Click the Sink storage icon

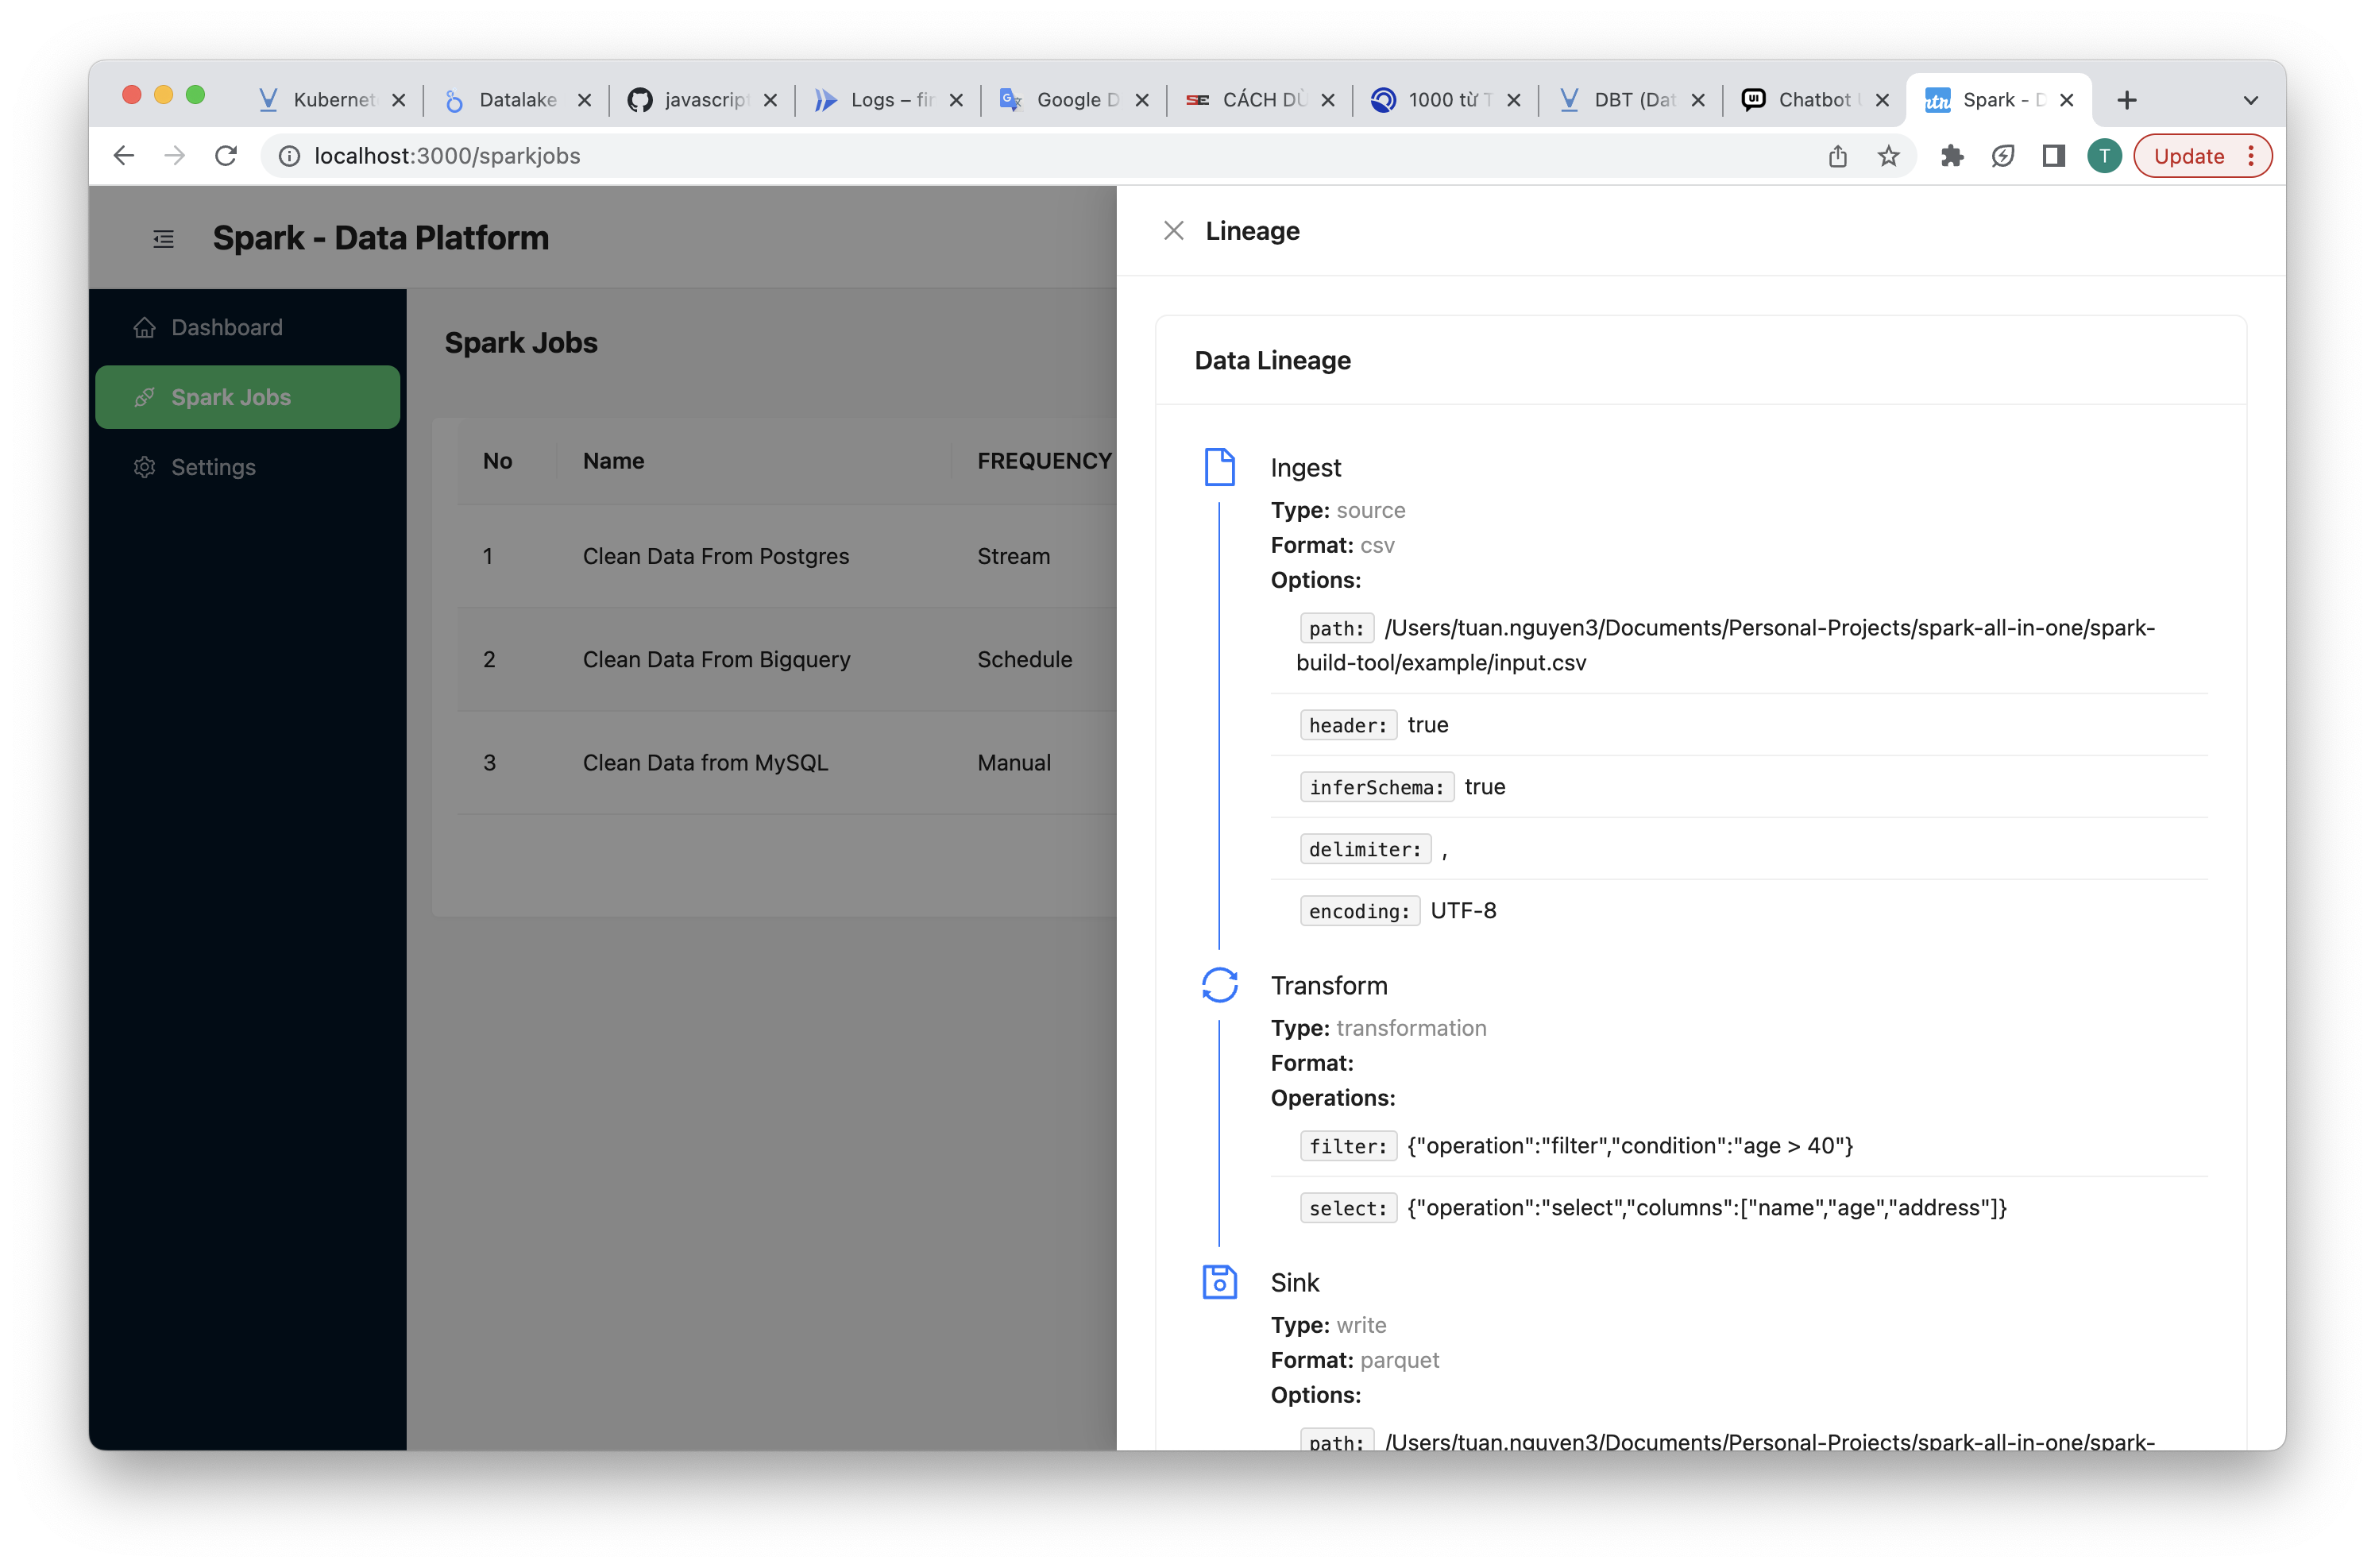coord(1220,1281)
